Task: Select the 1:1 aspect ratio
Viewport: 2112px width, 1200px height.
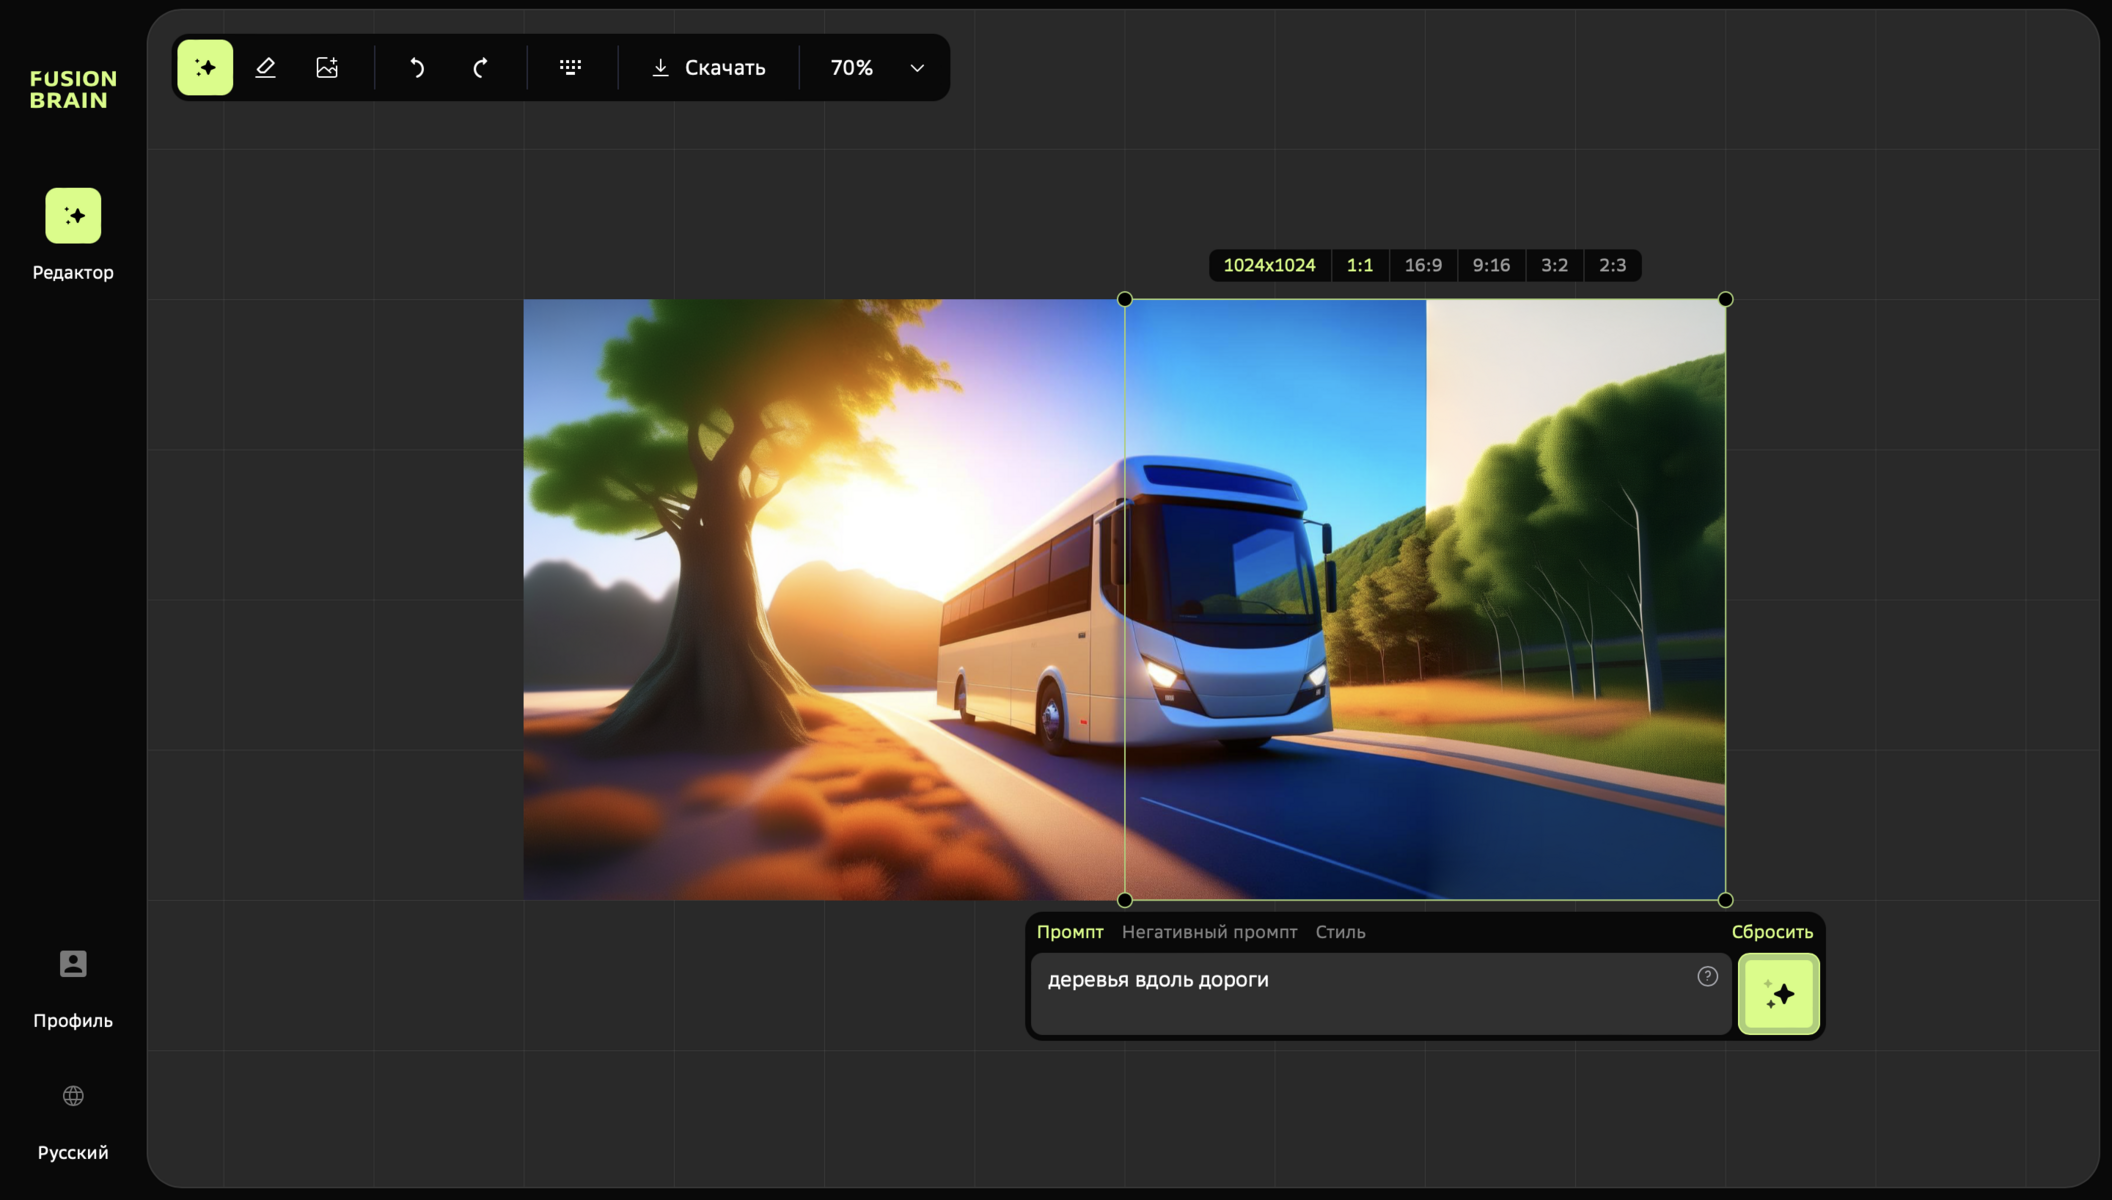Action: pyautogui.click(x=1359, y=265)
